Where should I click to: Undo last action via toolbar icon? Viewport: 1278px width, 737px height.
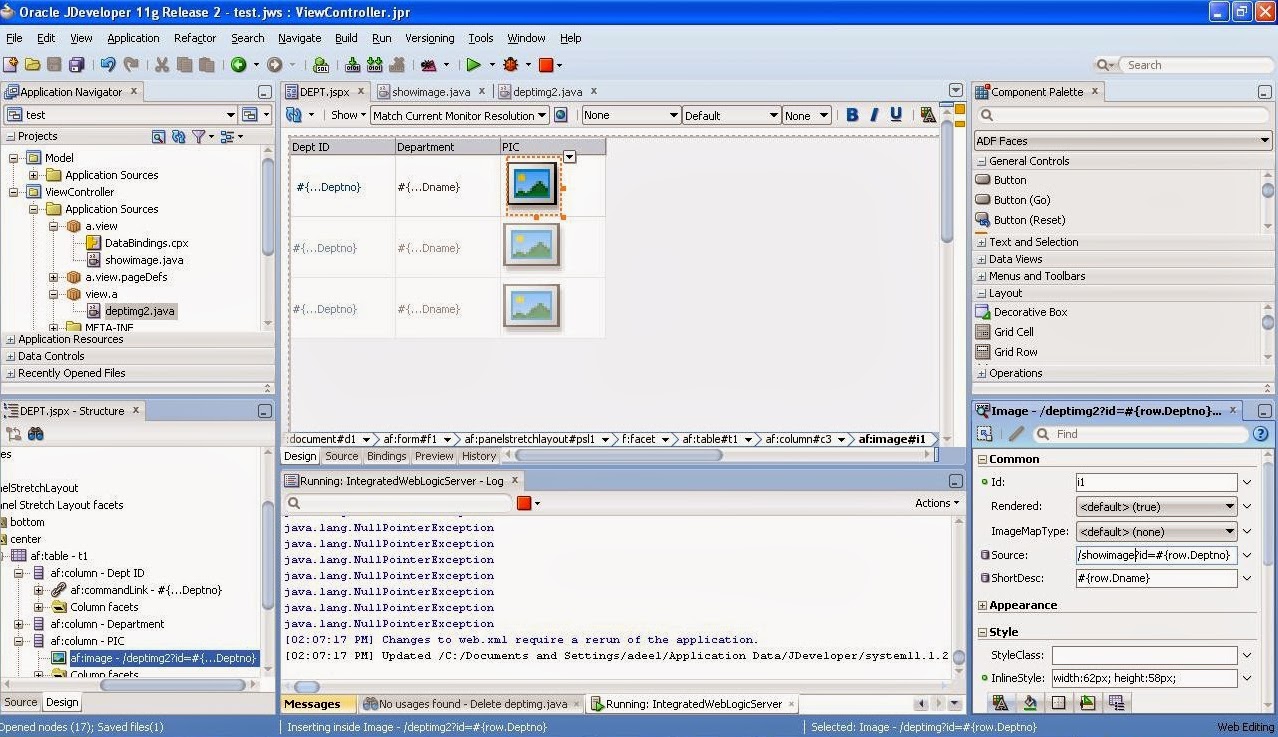(108, 63)
